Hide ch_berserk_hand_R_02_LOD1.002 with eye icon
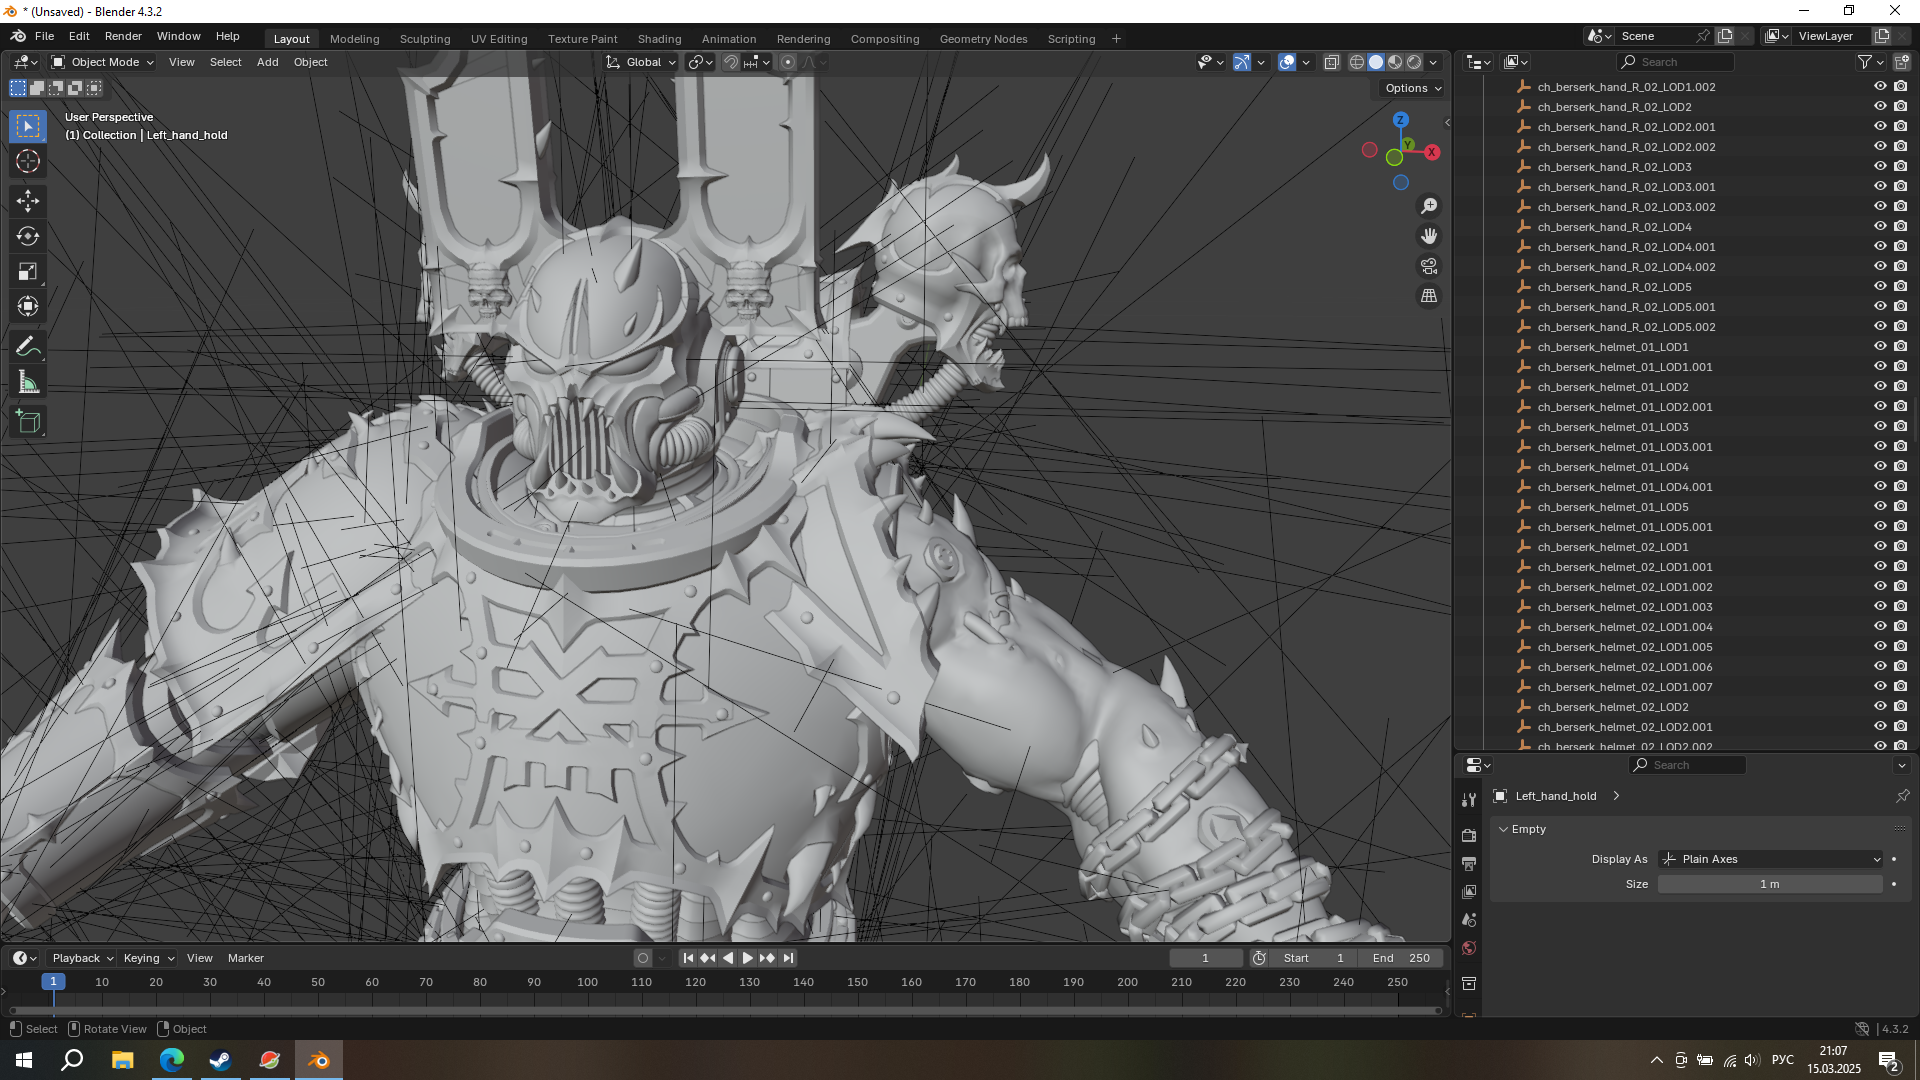This screenshot has height=1080, width=1920. [1880, 87]
